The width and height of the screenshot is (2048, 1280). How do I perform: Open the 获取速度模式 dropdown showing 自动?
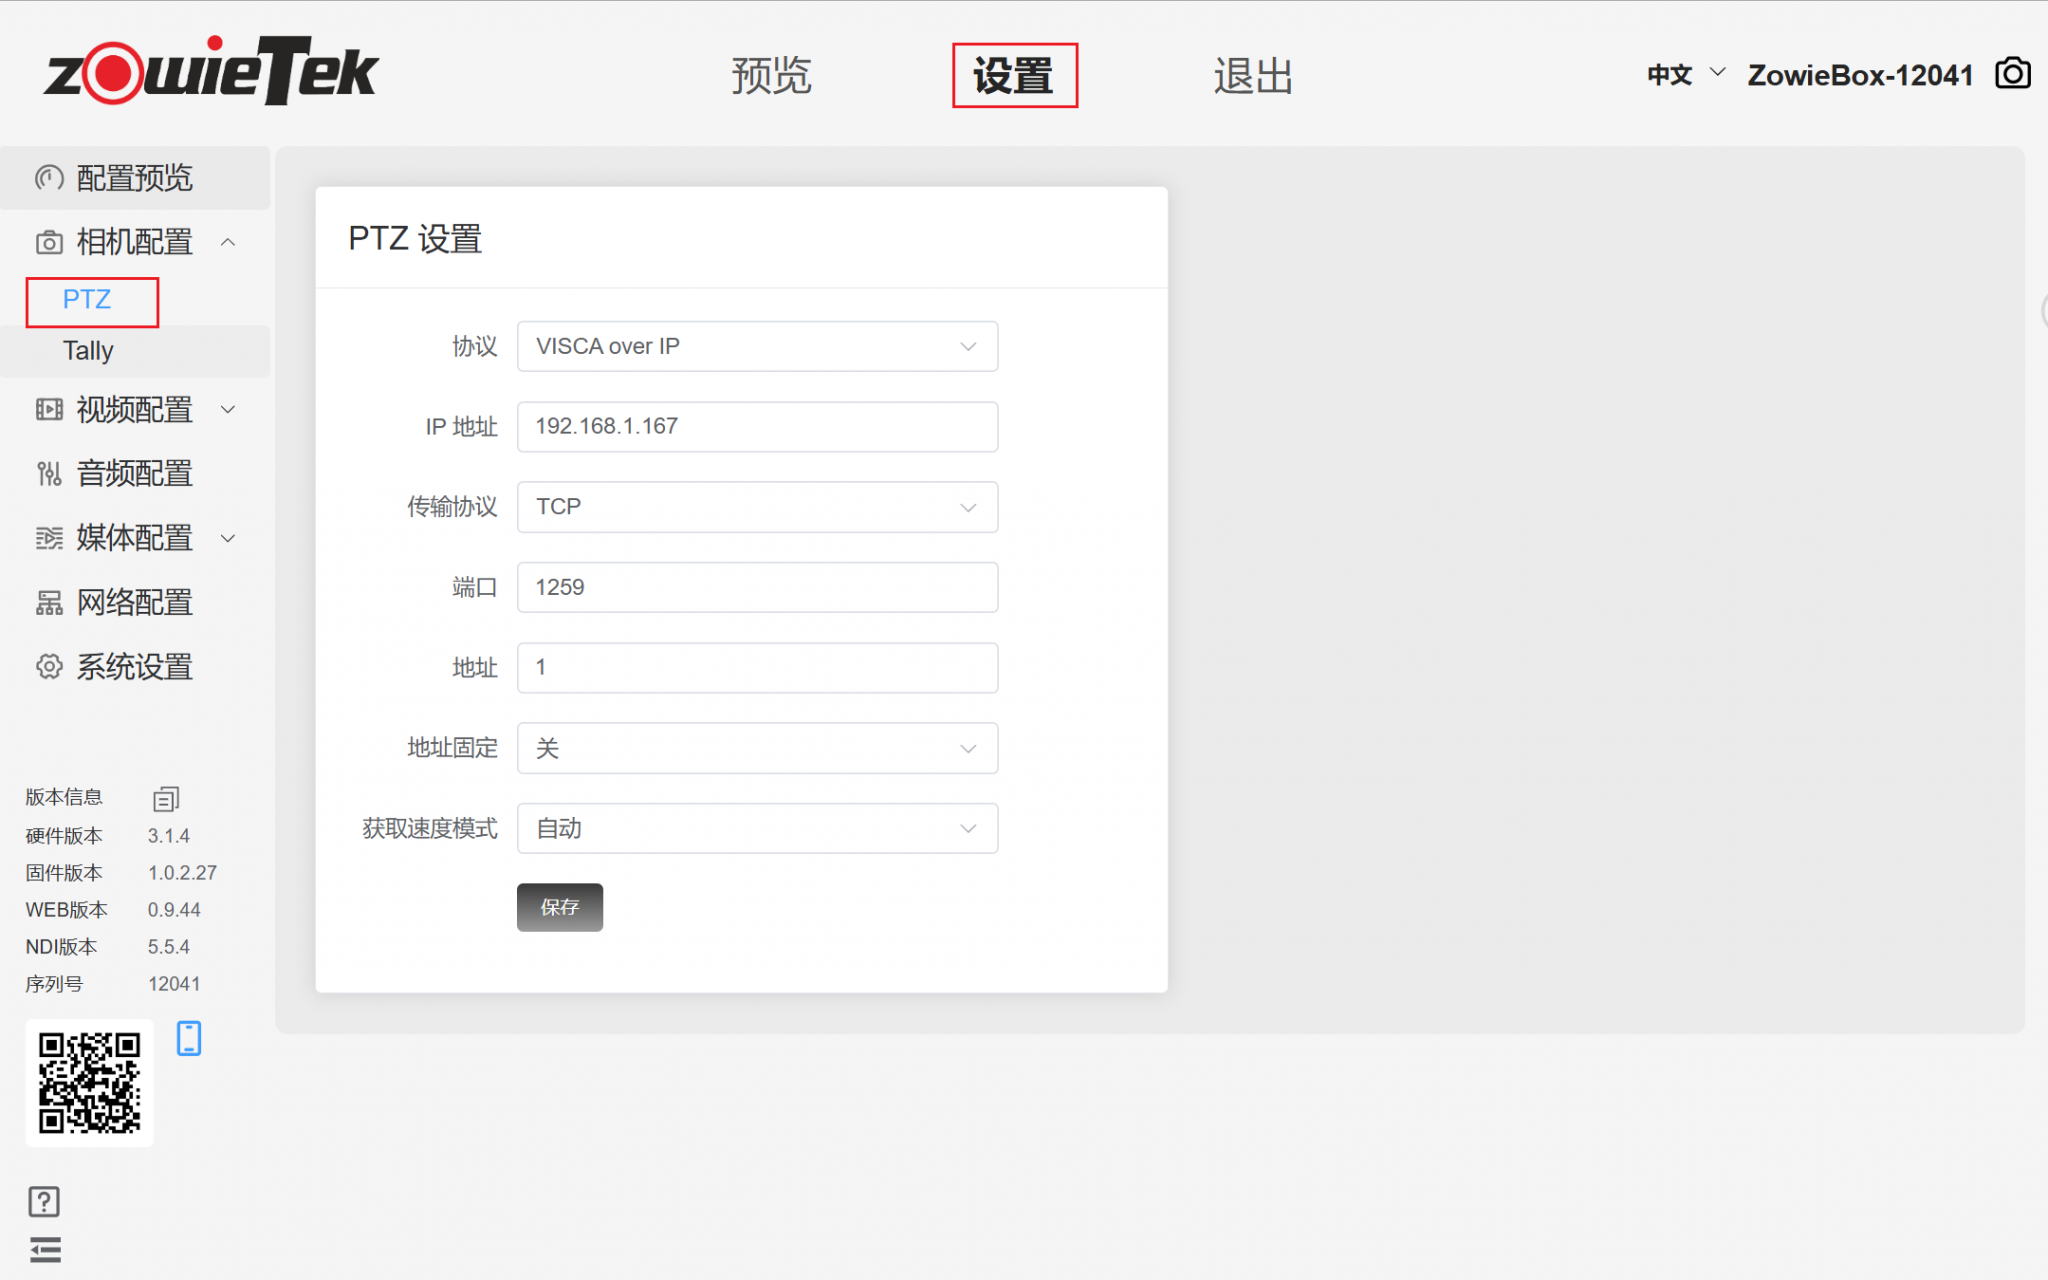(x=757, y=828)
